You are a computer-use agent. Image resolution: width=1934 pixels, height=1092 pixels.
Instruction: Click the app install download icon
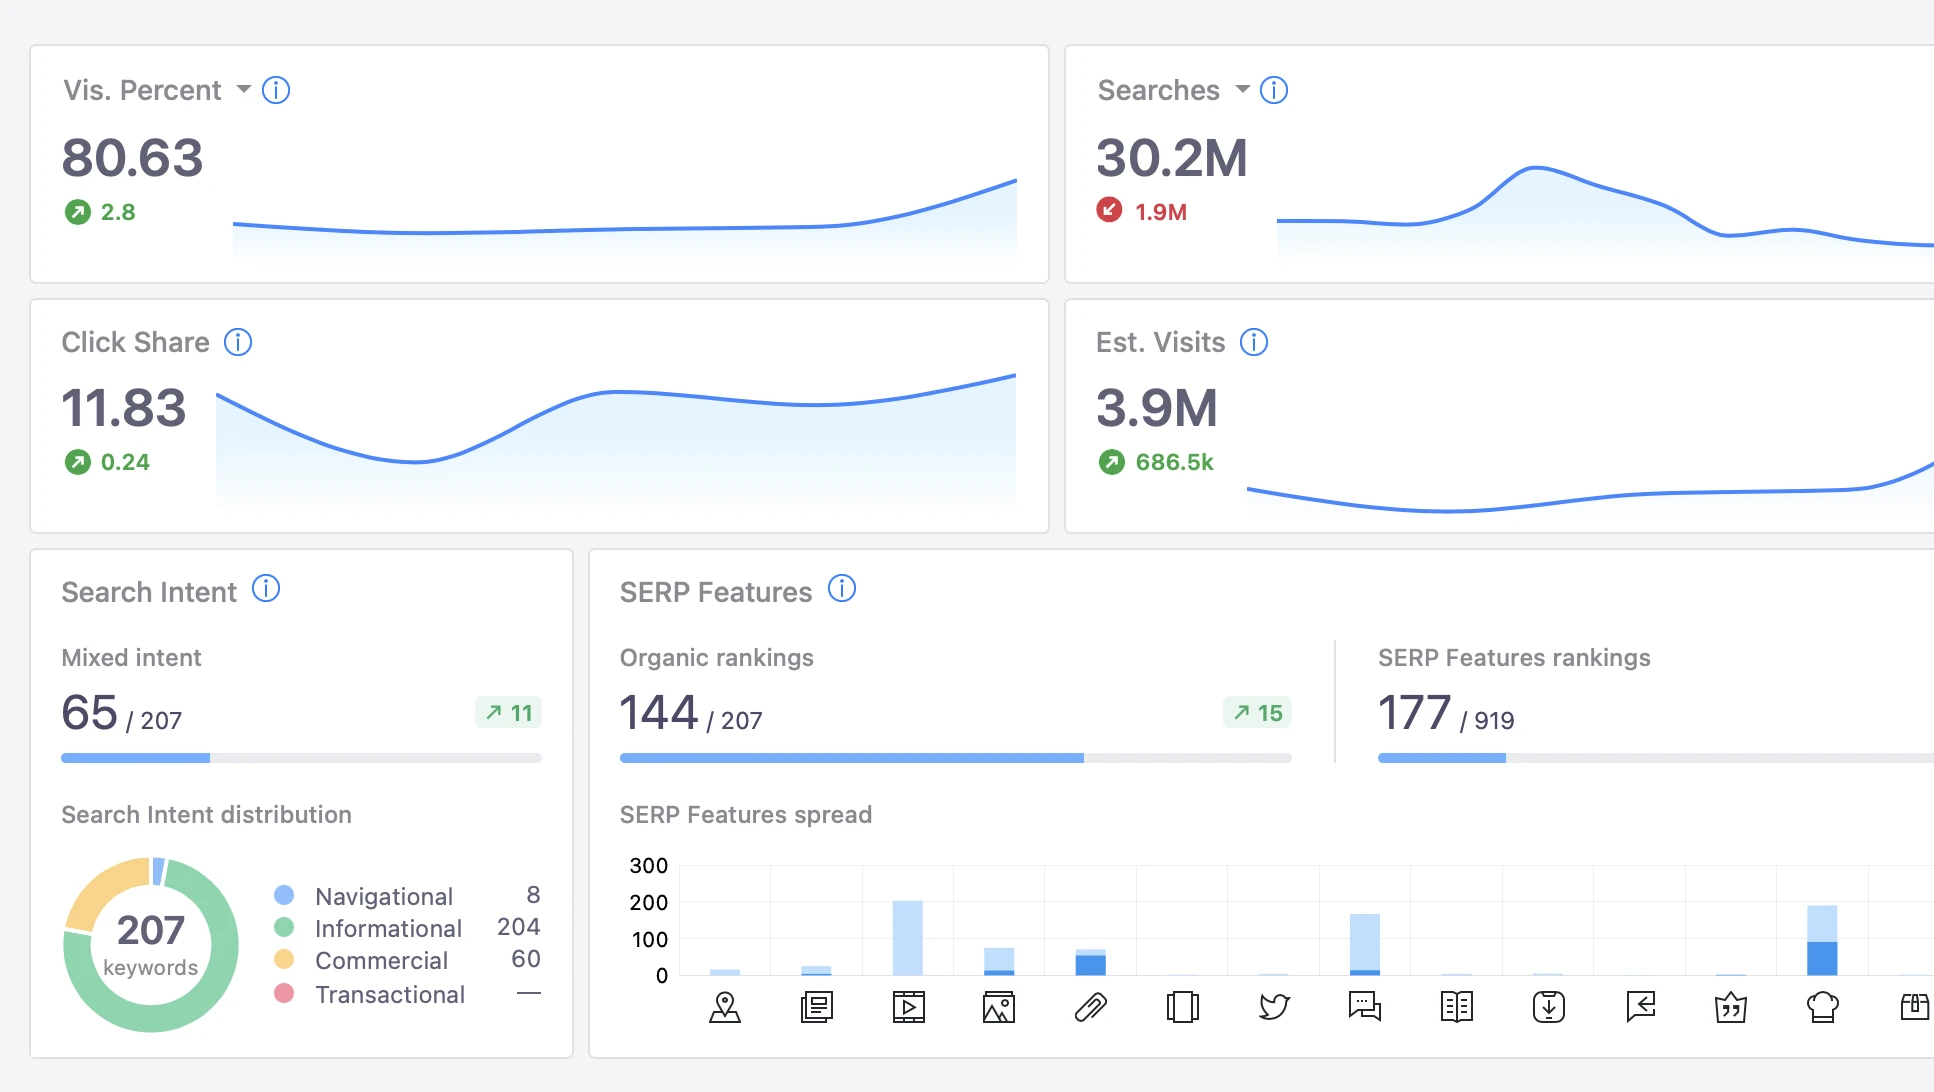[1547, 1007]
